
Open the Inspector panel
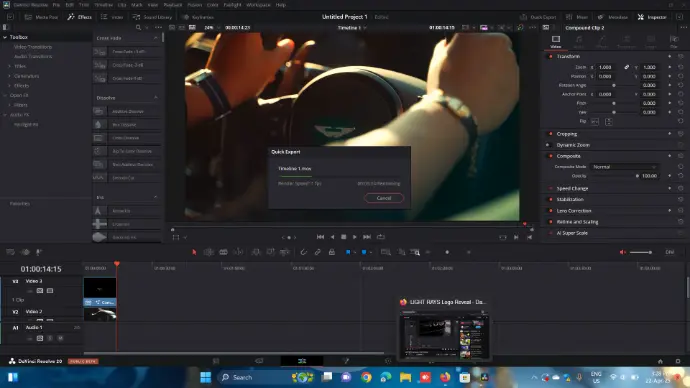click(x=652, y=17)
